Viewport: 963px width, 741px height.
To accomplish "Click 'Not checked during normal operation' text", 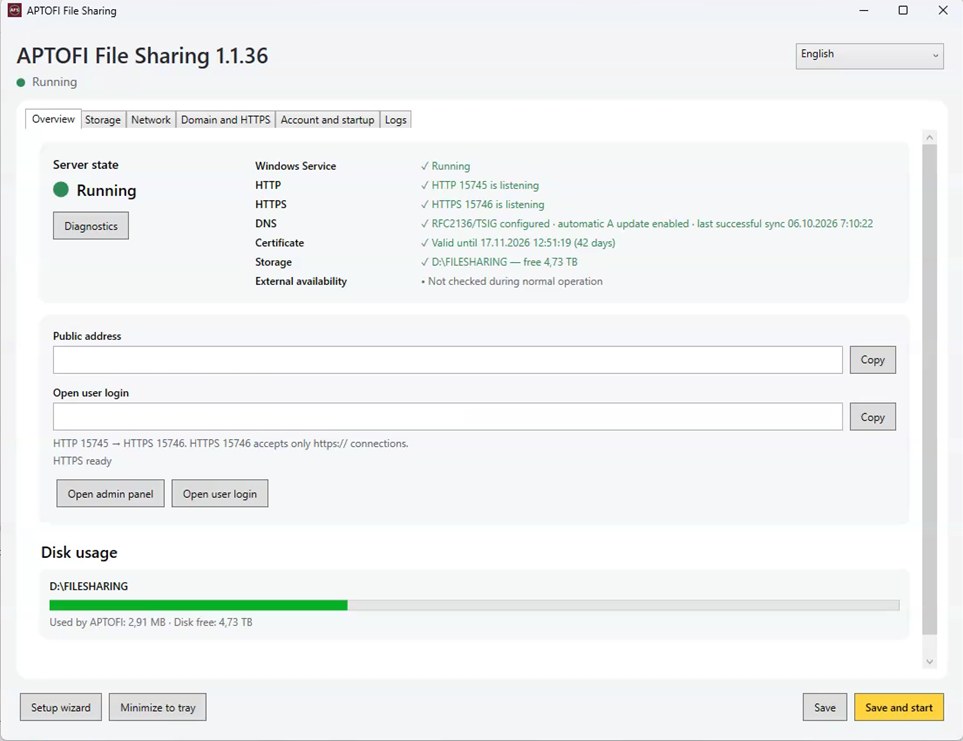I will point(515,281).
